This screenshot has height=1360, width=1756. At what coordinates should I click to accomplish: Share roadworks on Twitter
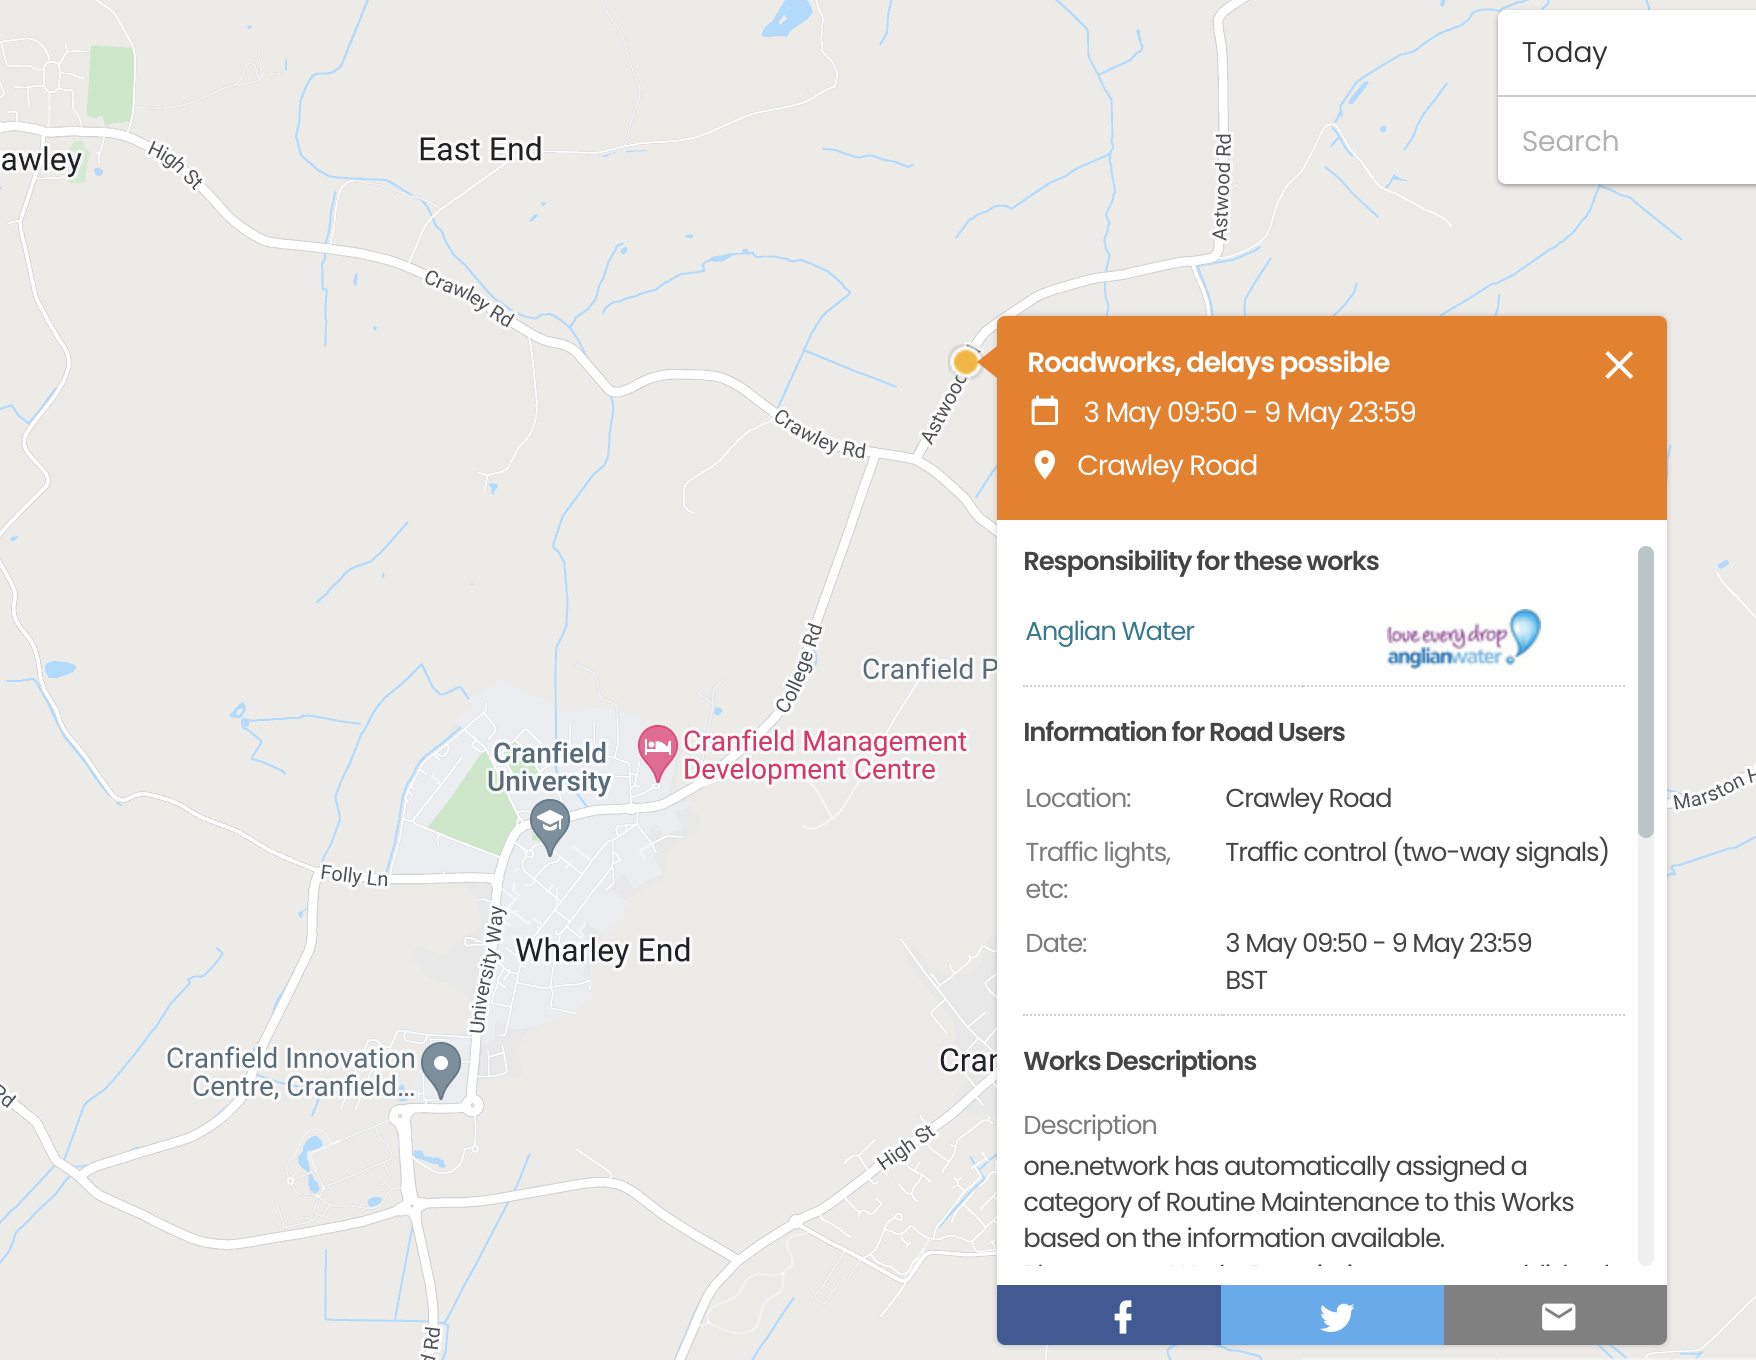click(1332, 1315)
